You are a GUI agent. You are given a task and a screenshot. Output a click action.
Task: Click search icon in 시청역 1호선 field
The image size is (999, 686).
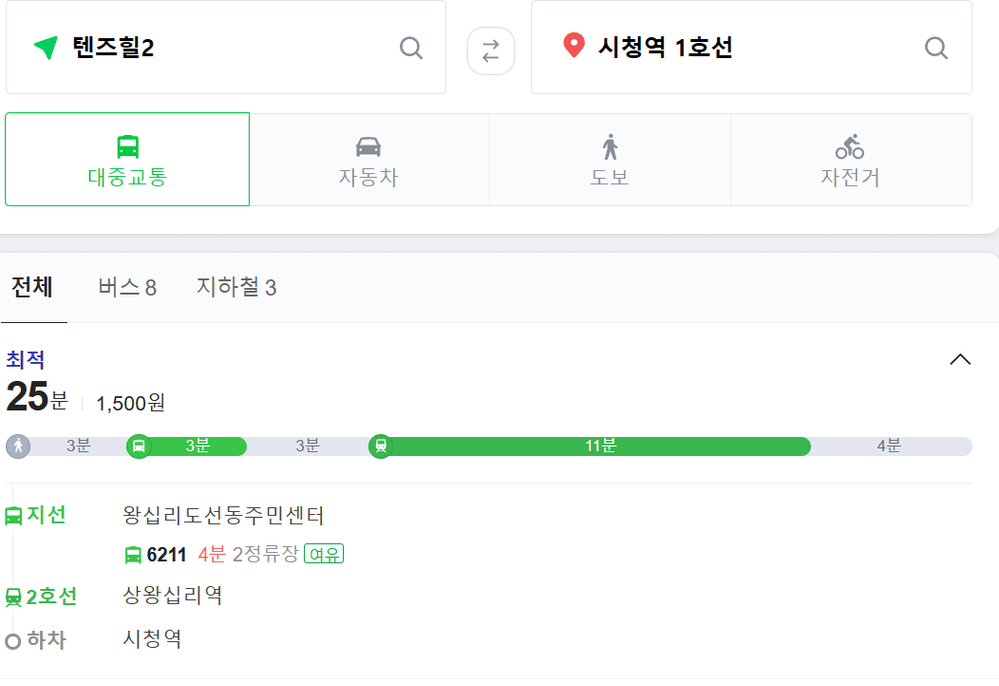click(936, 48)
